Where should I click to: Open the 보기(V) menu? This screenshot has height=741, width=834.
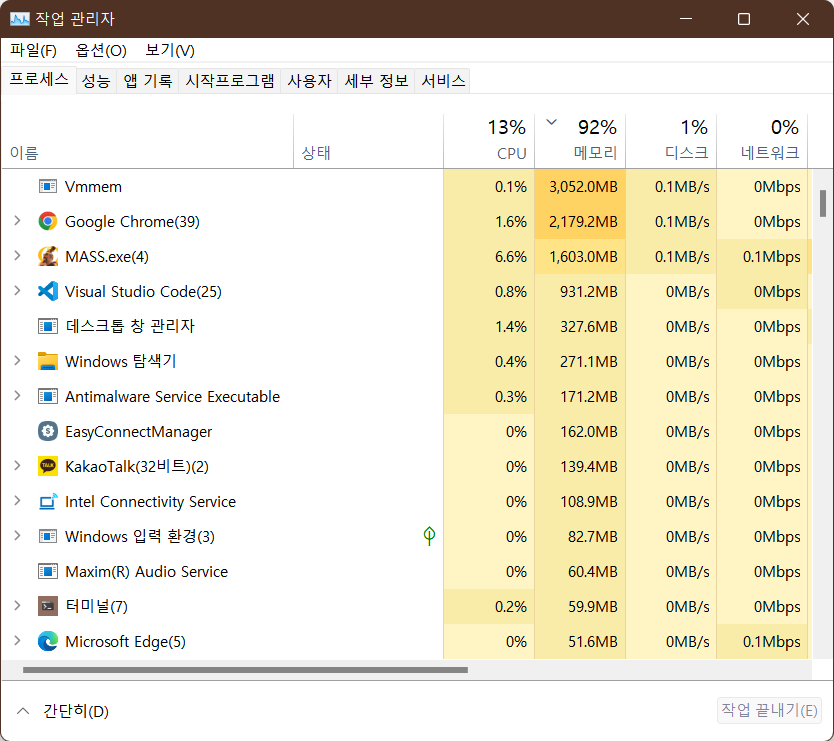click(170, 51)
